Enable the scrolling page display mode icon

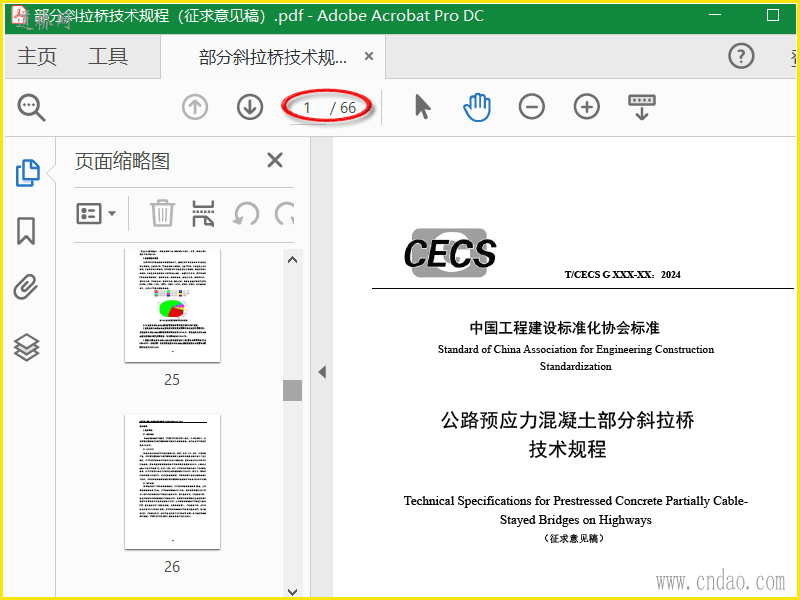tap(642, 107)
